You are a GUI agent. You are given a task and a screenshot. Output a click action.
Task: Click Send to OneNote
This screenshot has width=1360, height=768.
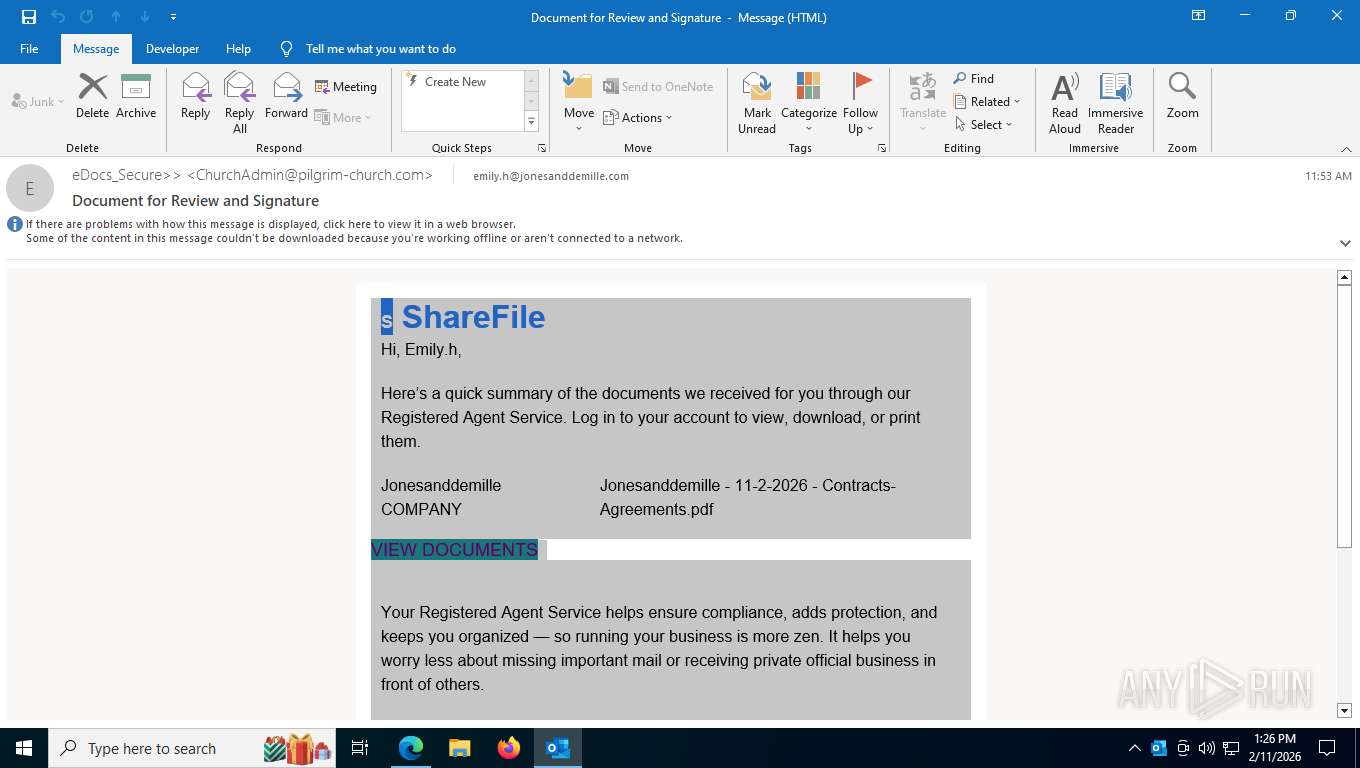point(658,87)
